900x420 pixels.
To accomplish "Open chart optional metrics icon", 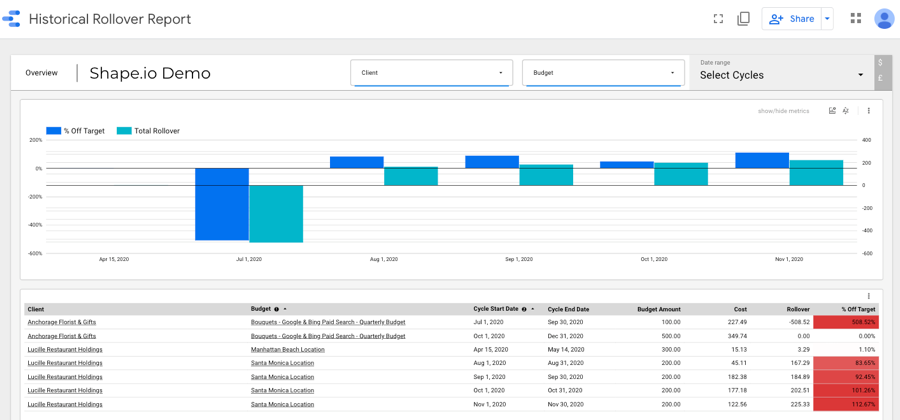I will pyautogui.click(x=832, y=111).
